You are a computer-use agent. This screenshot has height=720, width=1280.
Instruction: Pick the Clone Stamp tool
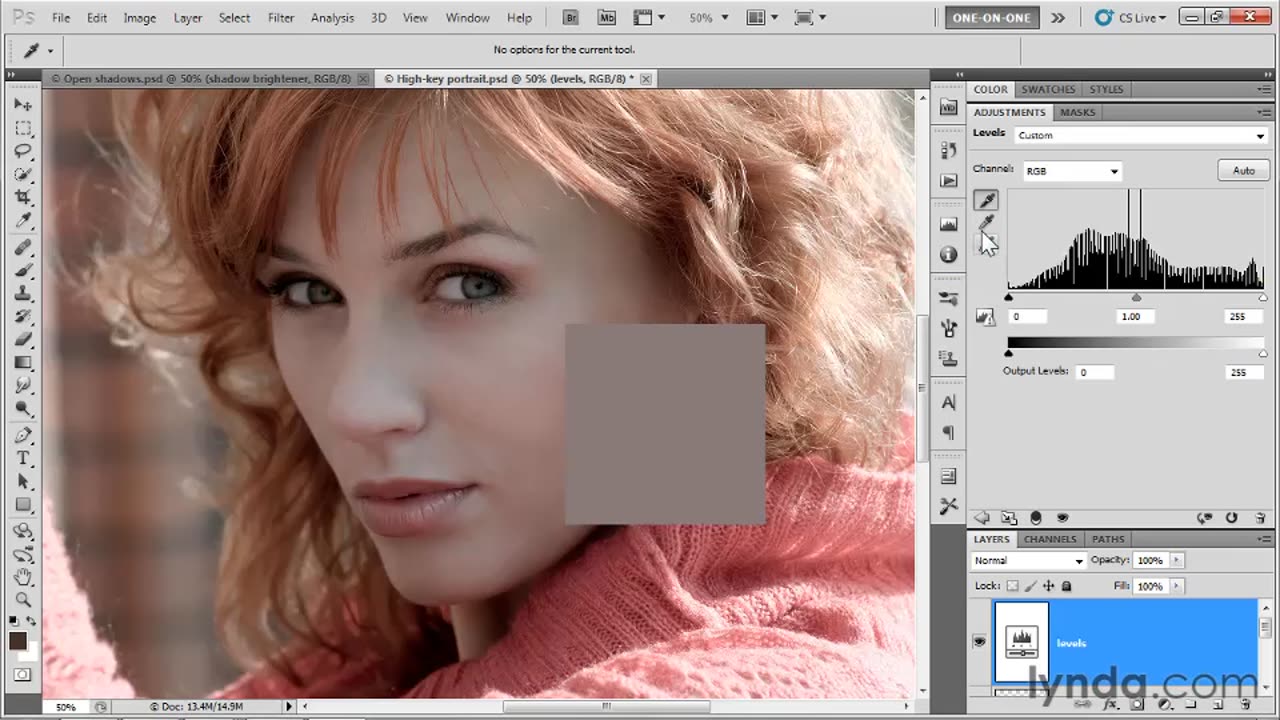[x=23, y=293]
